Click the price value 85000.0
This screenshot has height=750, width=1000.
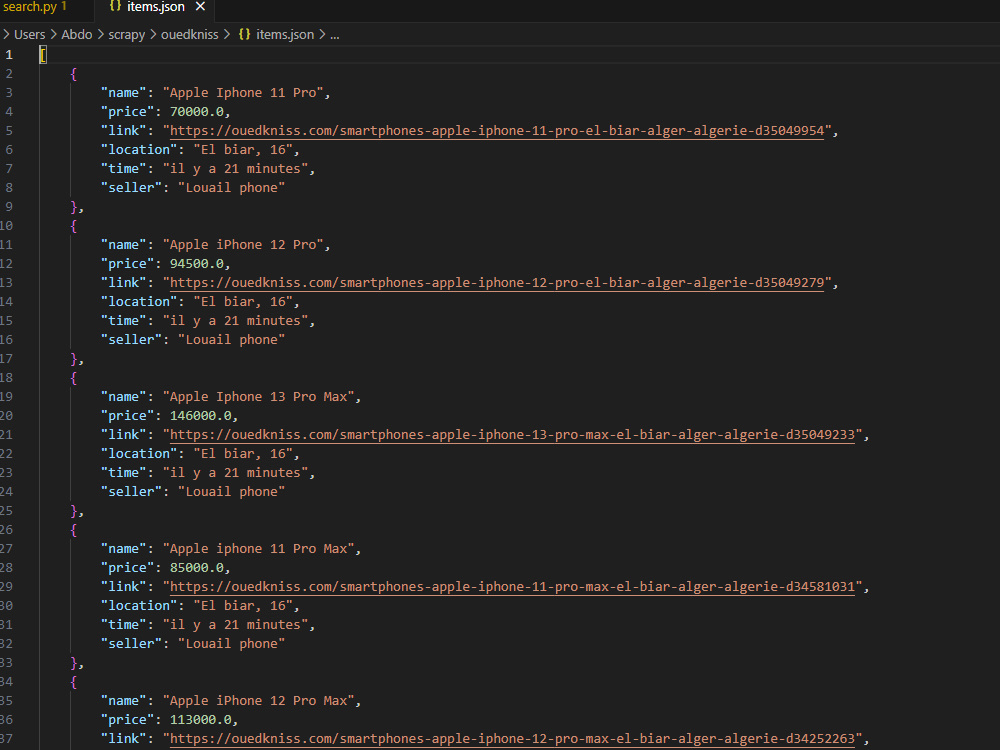(197, 568)
